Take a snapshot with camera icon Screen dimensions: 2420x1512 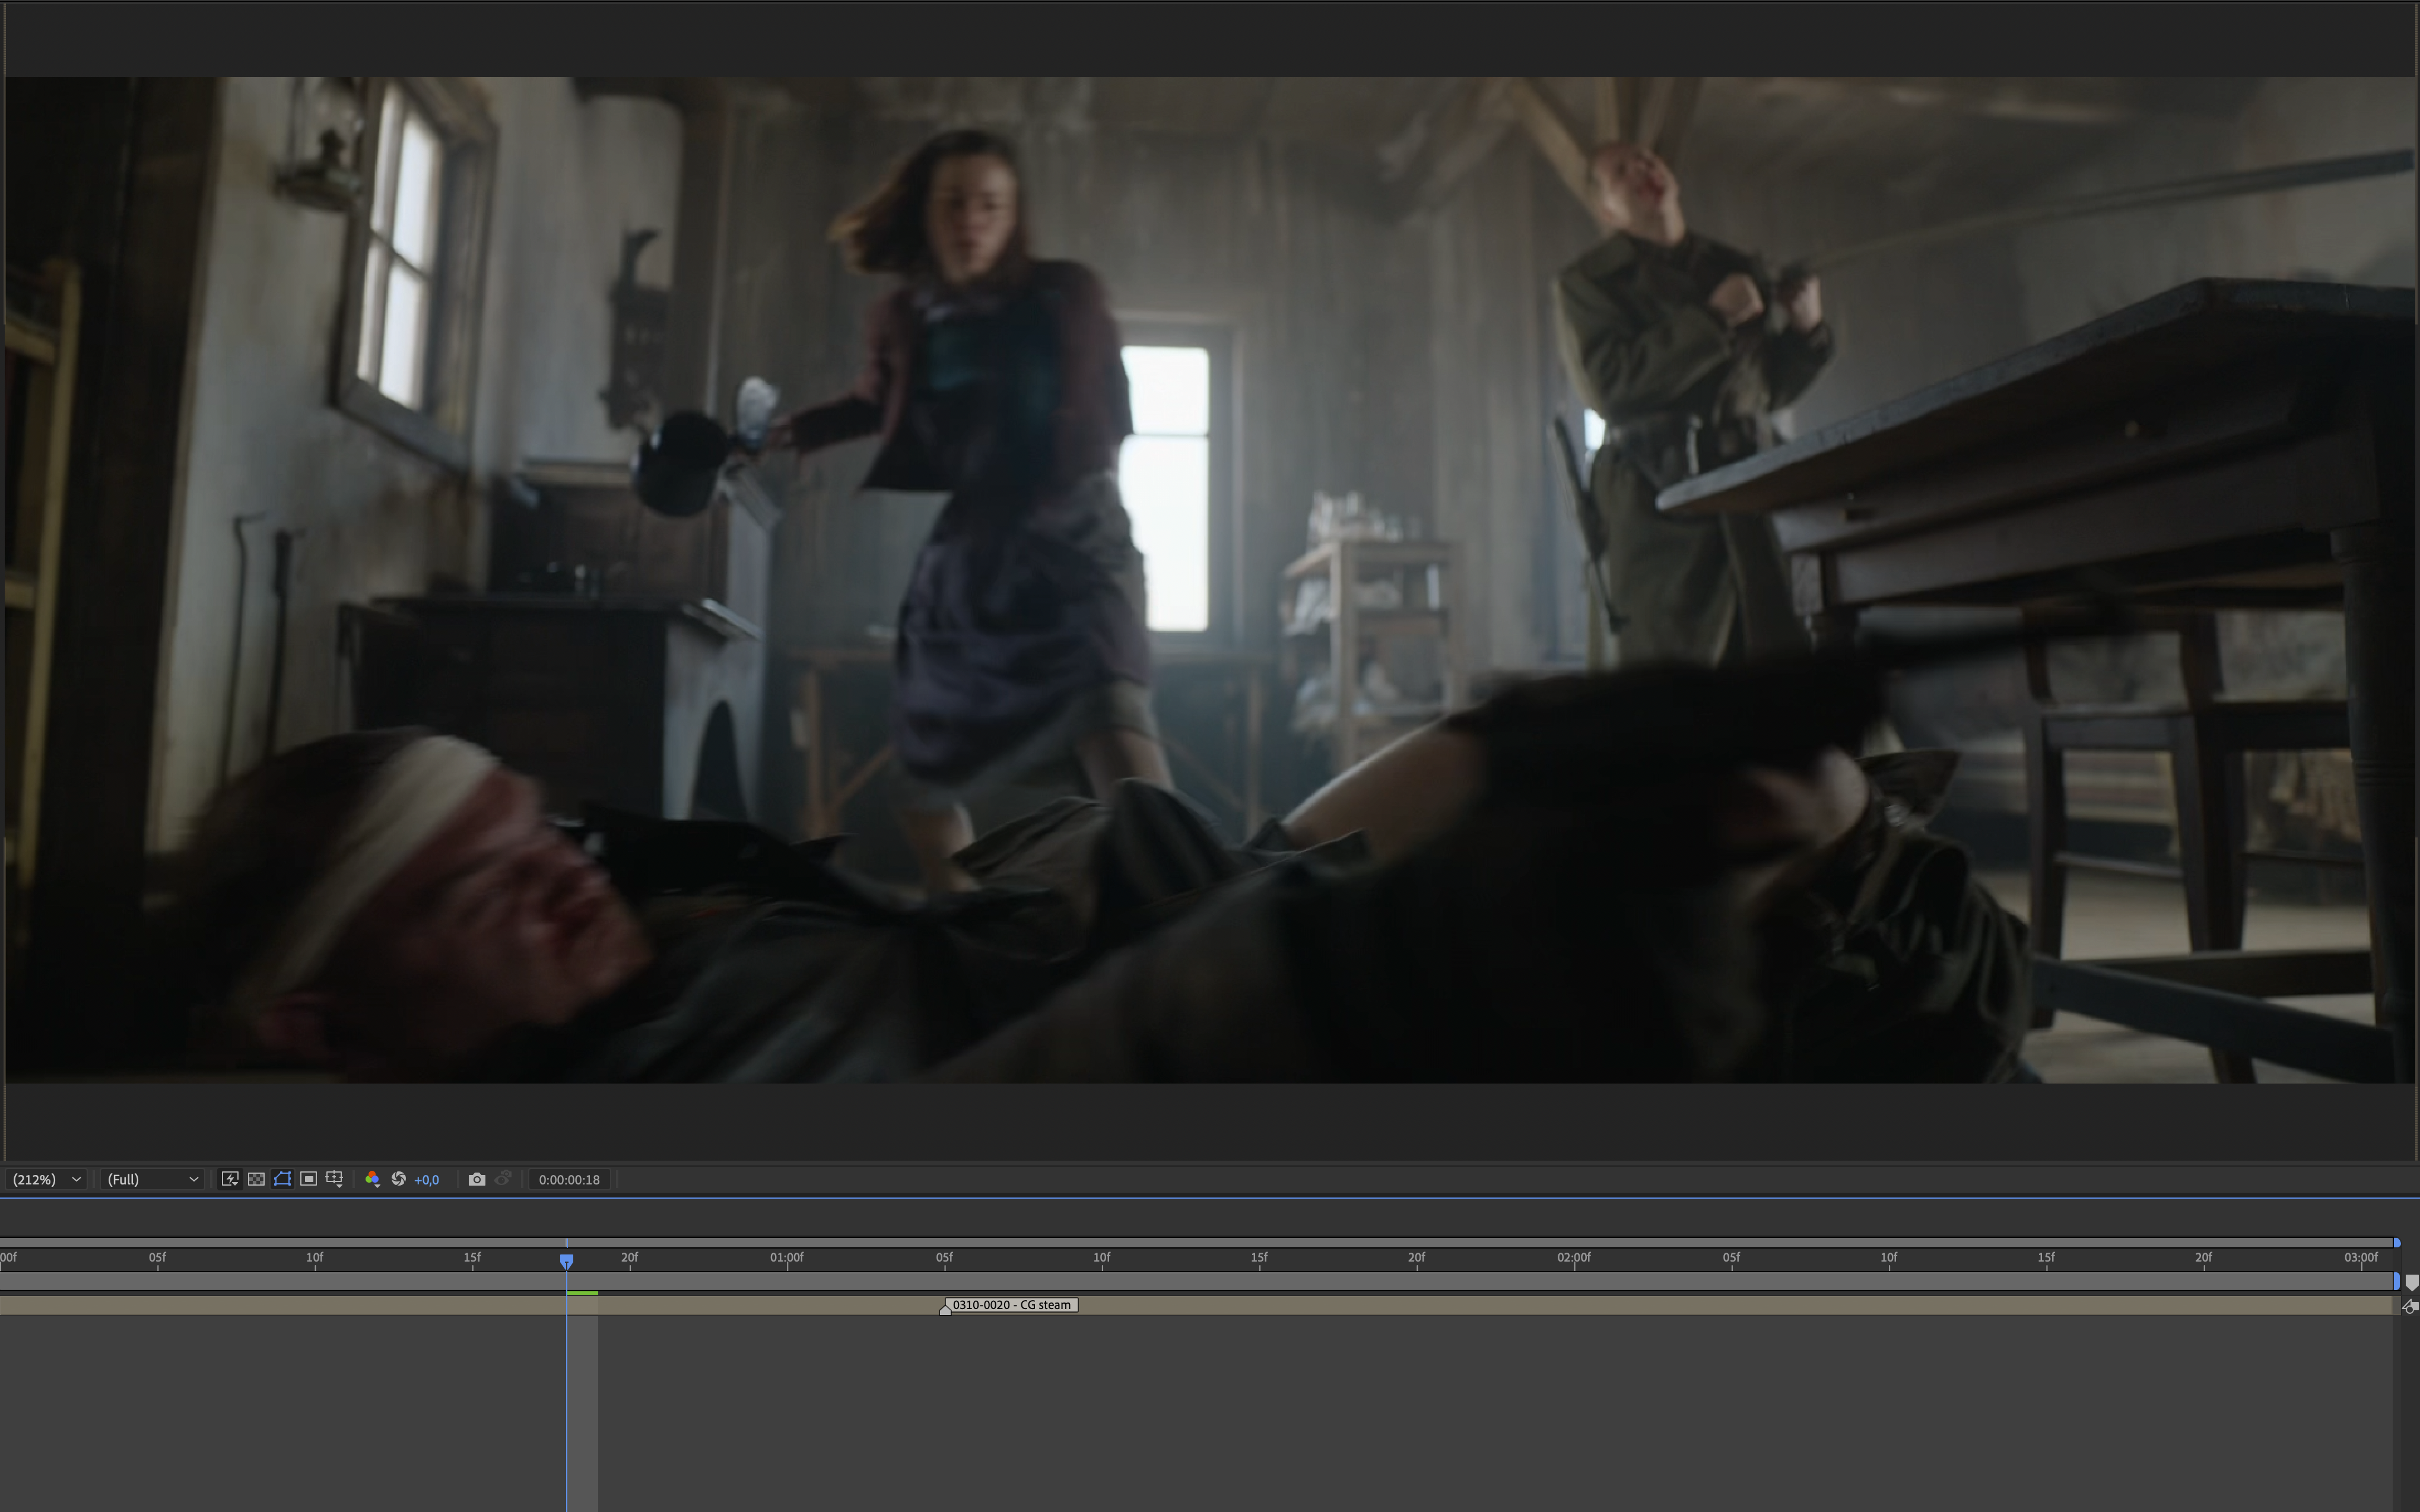[x=477, y=1179]
